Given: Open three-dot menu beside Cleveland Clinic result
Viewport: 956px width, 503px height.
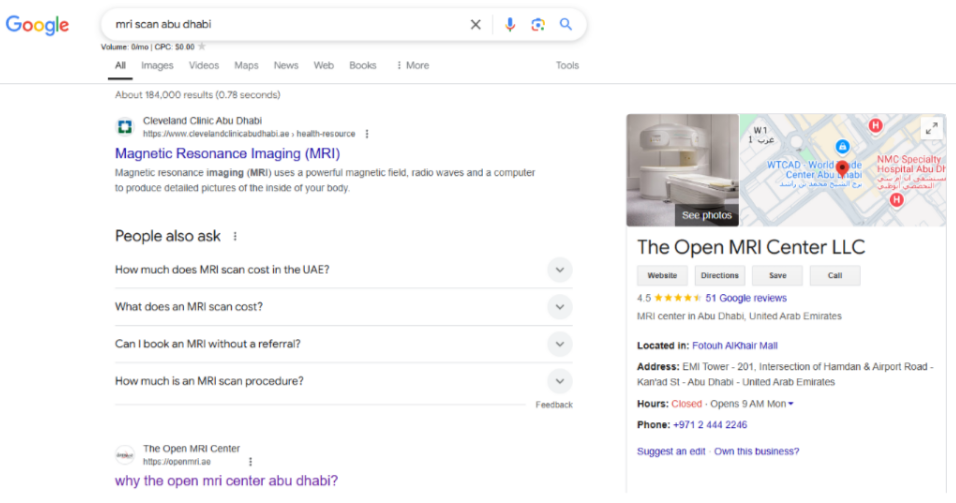Looking at the screenshot, I should tap(367, 134).
